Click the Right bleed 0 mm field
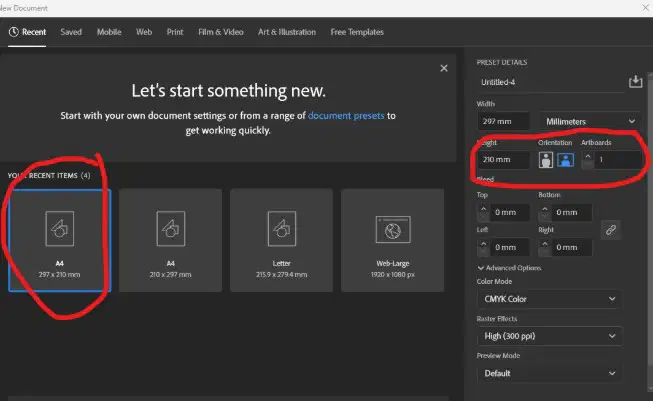Image resolution: width=653 pixels, height=401 pixels. (x=571, y=247)
